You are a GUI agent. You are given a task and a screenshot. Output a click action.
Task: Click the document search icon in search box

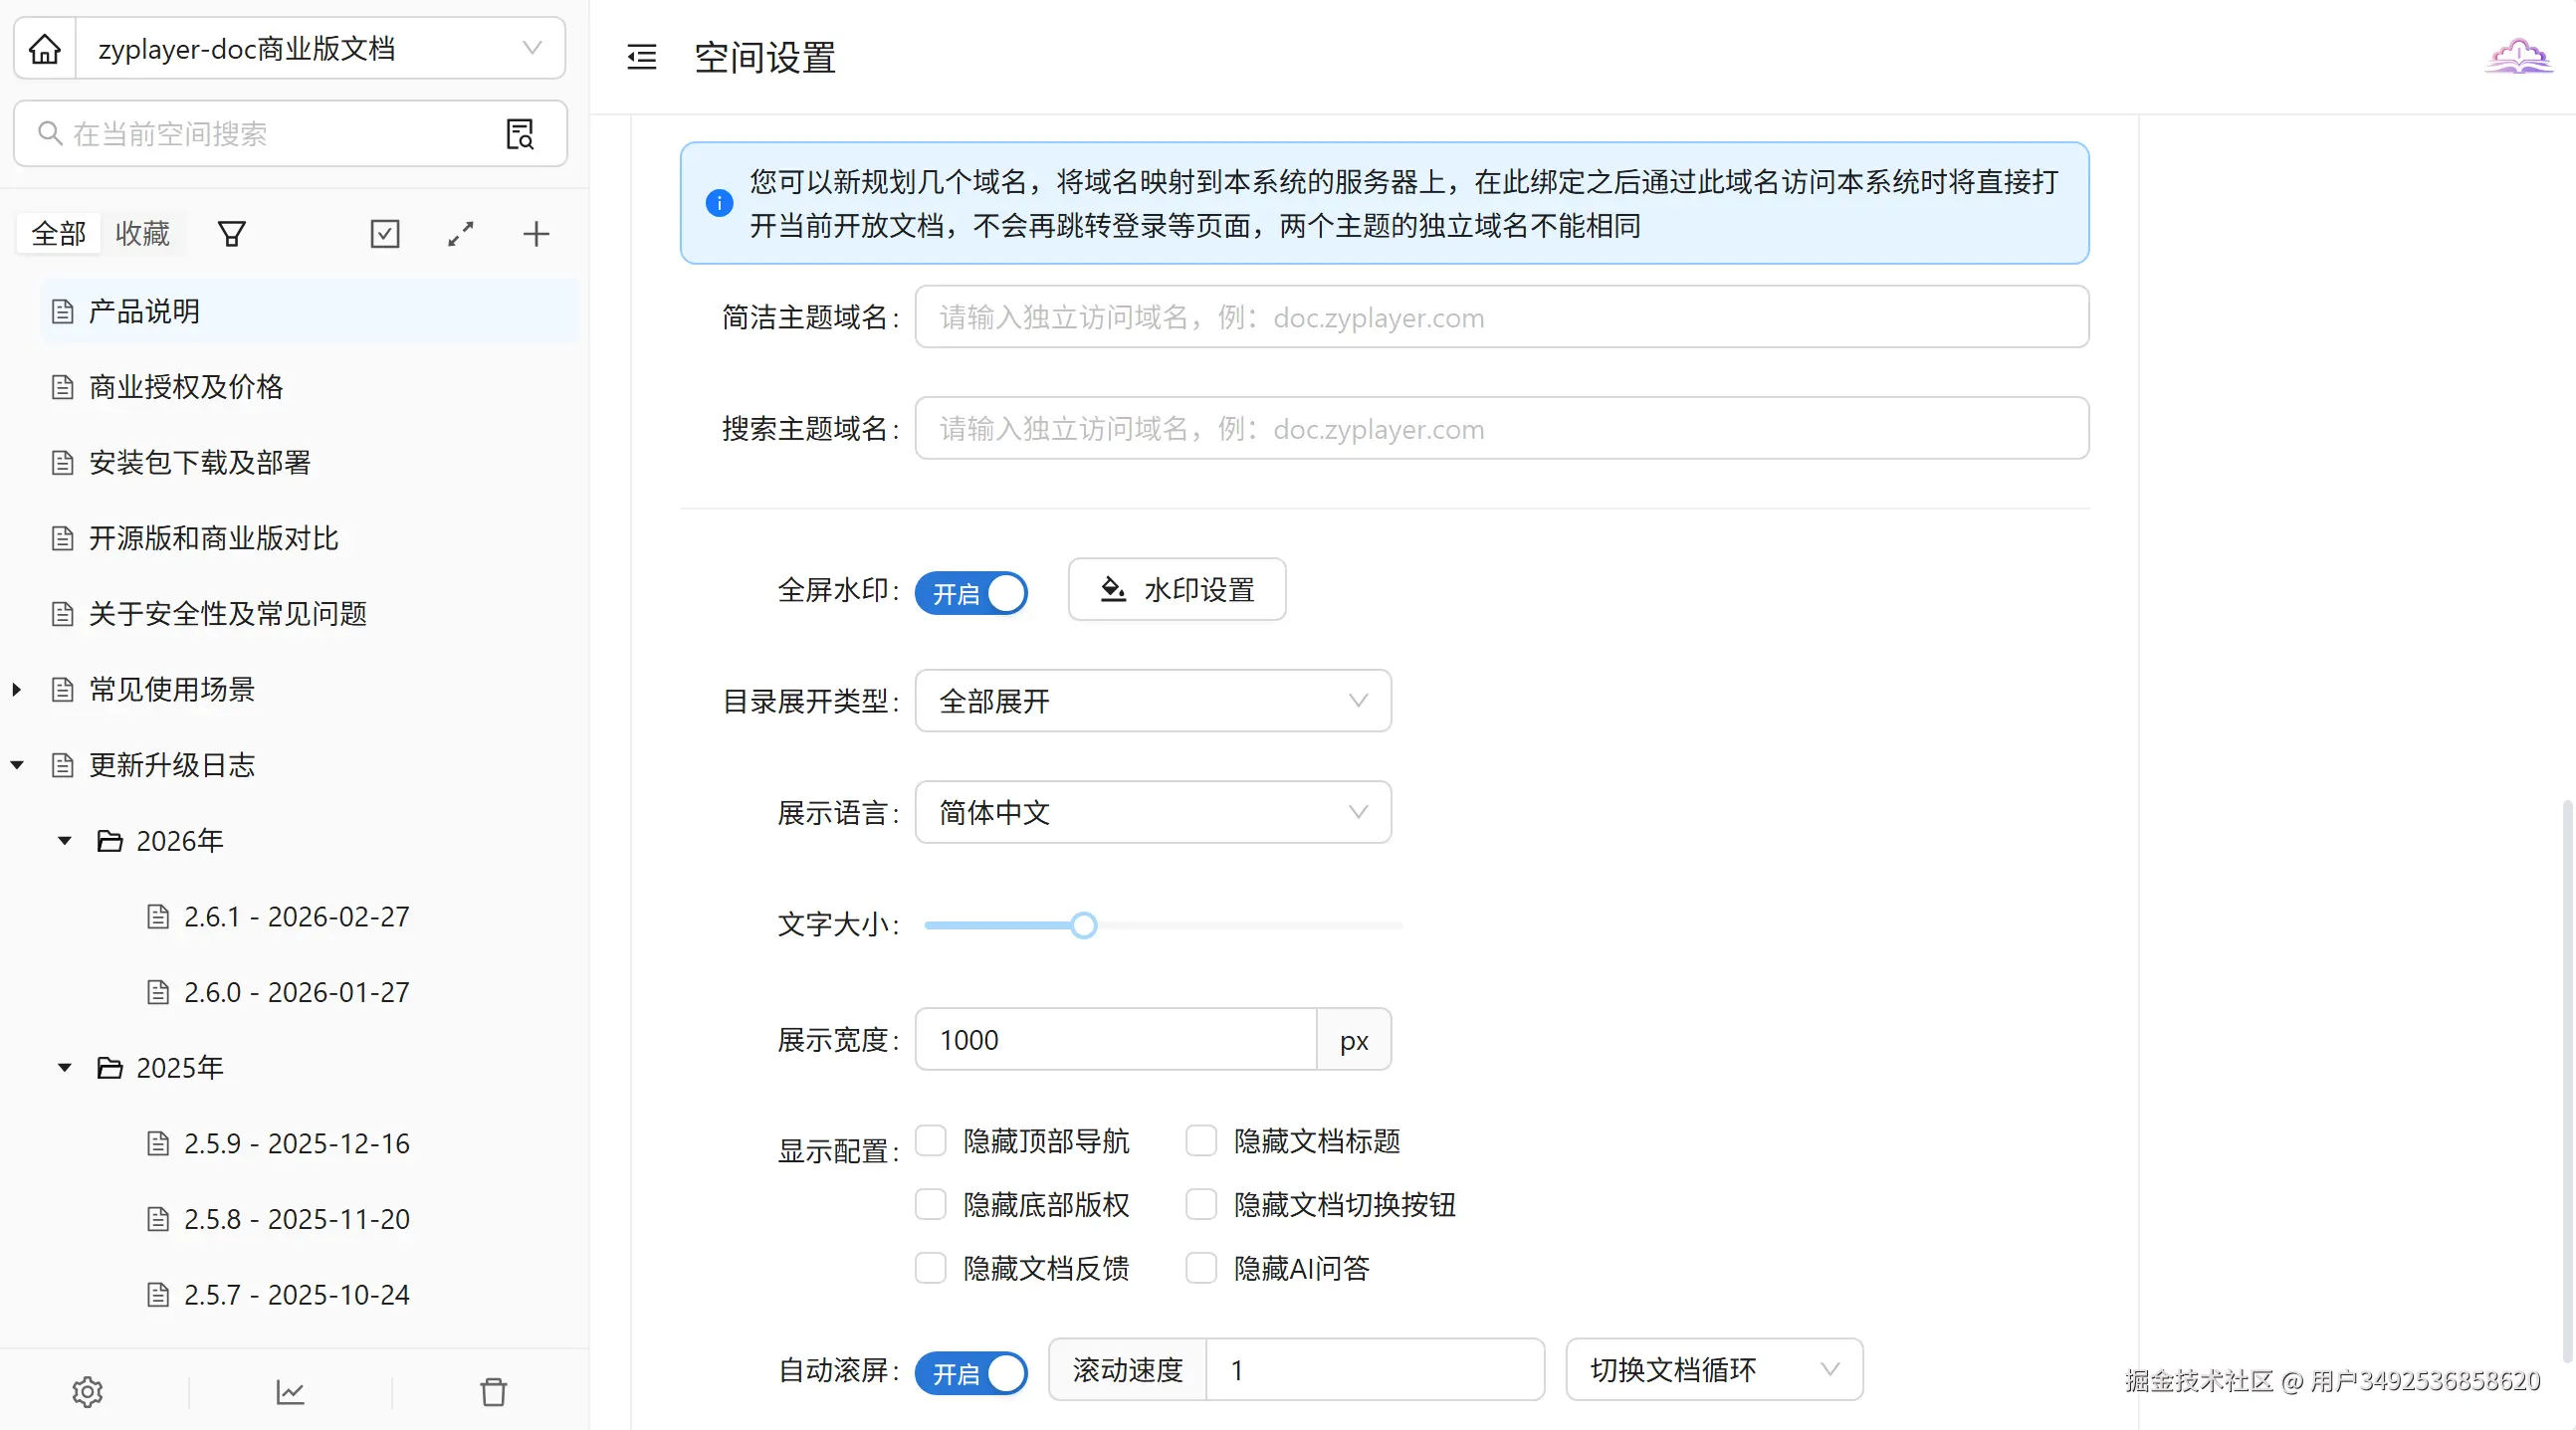[520, 134]
